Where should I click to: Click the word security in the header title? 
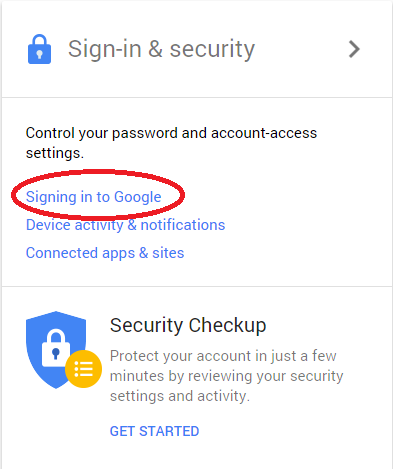click(x=212, y=50)
